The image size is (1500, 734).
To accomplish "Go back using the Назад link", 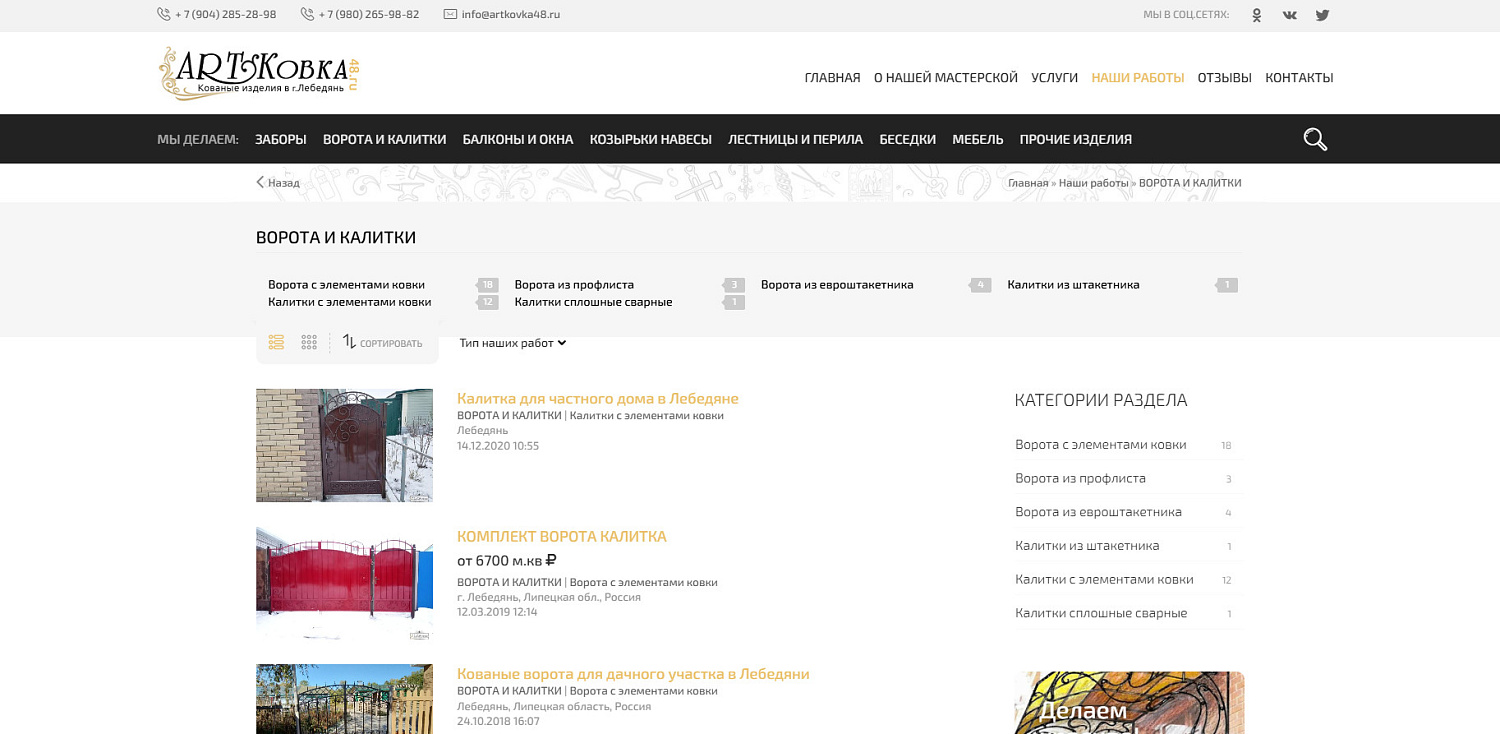I will [x=277, y=182].
